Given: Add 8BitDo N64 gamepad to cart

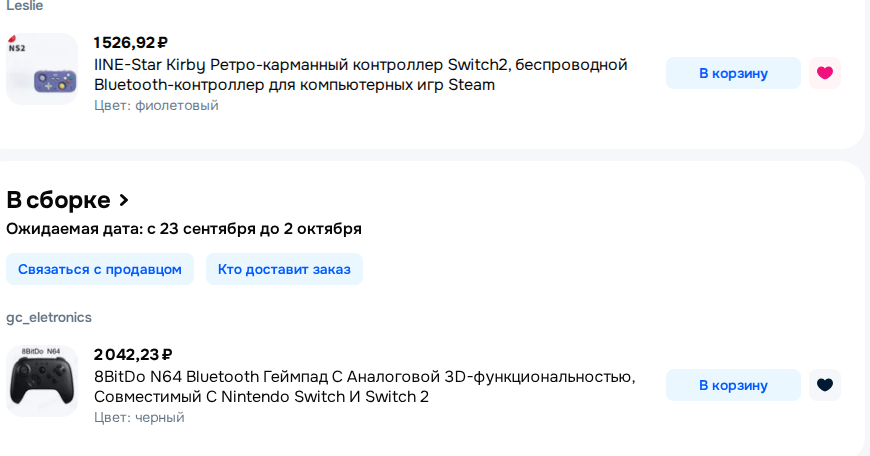Looking at the screenshot, I should pyautogui.click(x=733, y=385).
